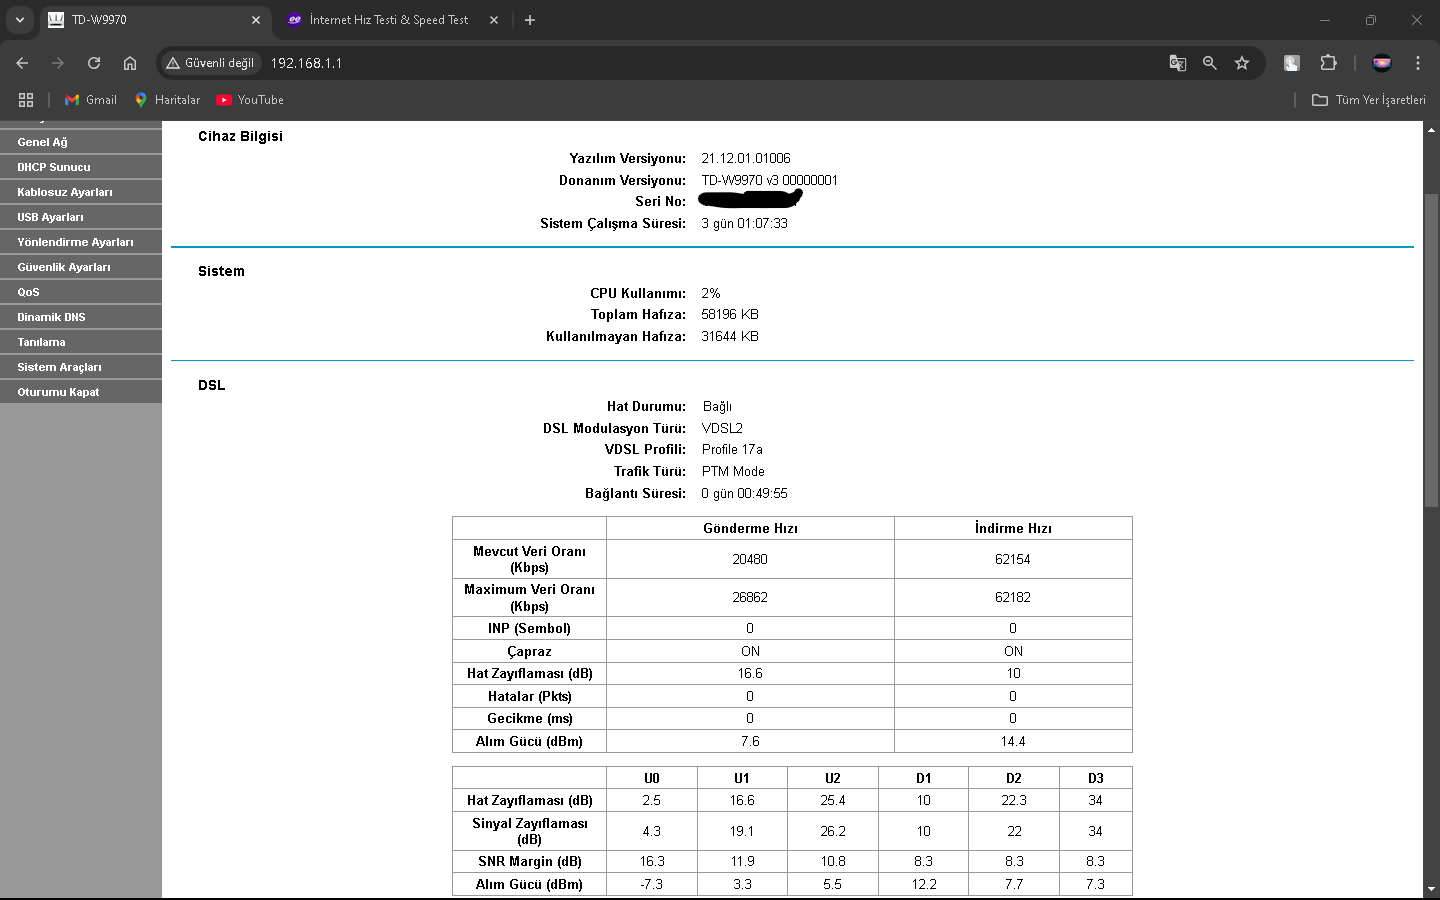Reload the router page with refresh icon
This screenshot has height=900, width=1440.
click(x=94, y=63)
